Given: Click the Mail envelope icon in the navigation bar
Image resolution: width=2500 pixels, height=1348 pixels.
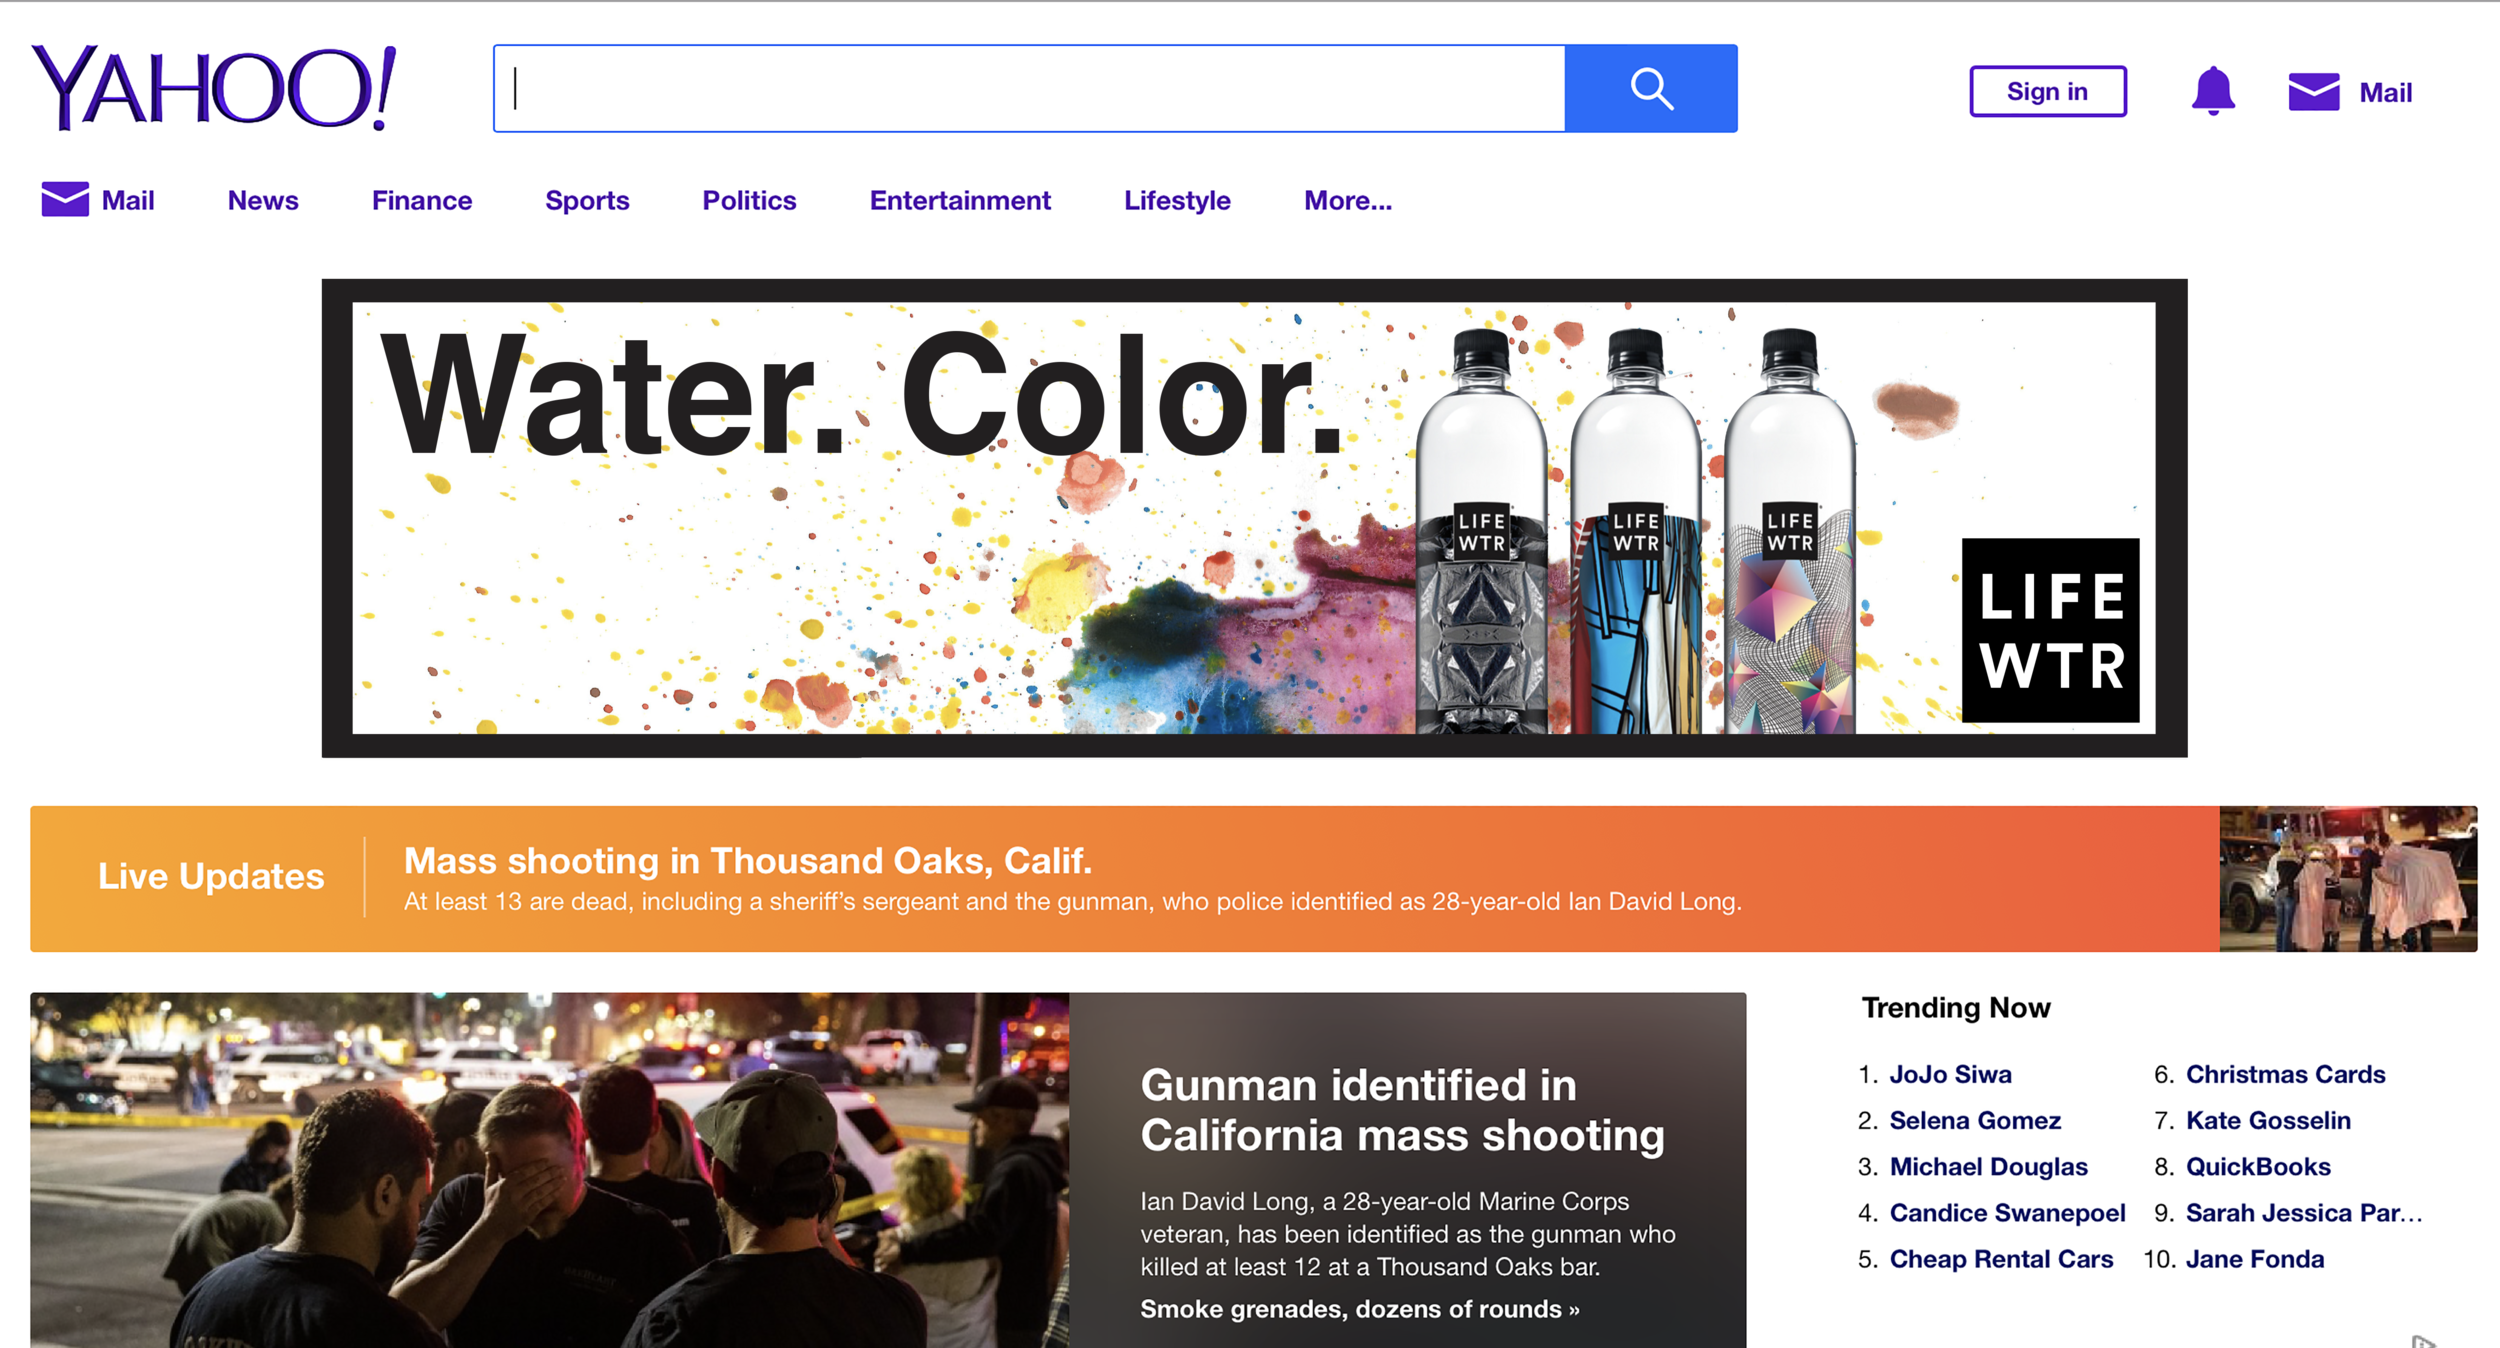Looking at the screenshot, I should point(64,199).
